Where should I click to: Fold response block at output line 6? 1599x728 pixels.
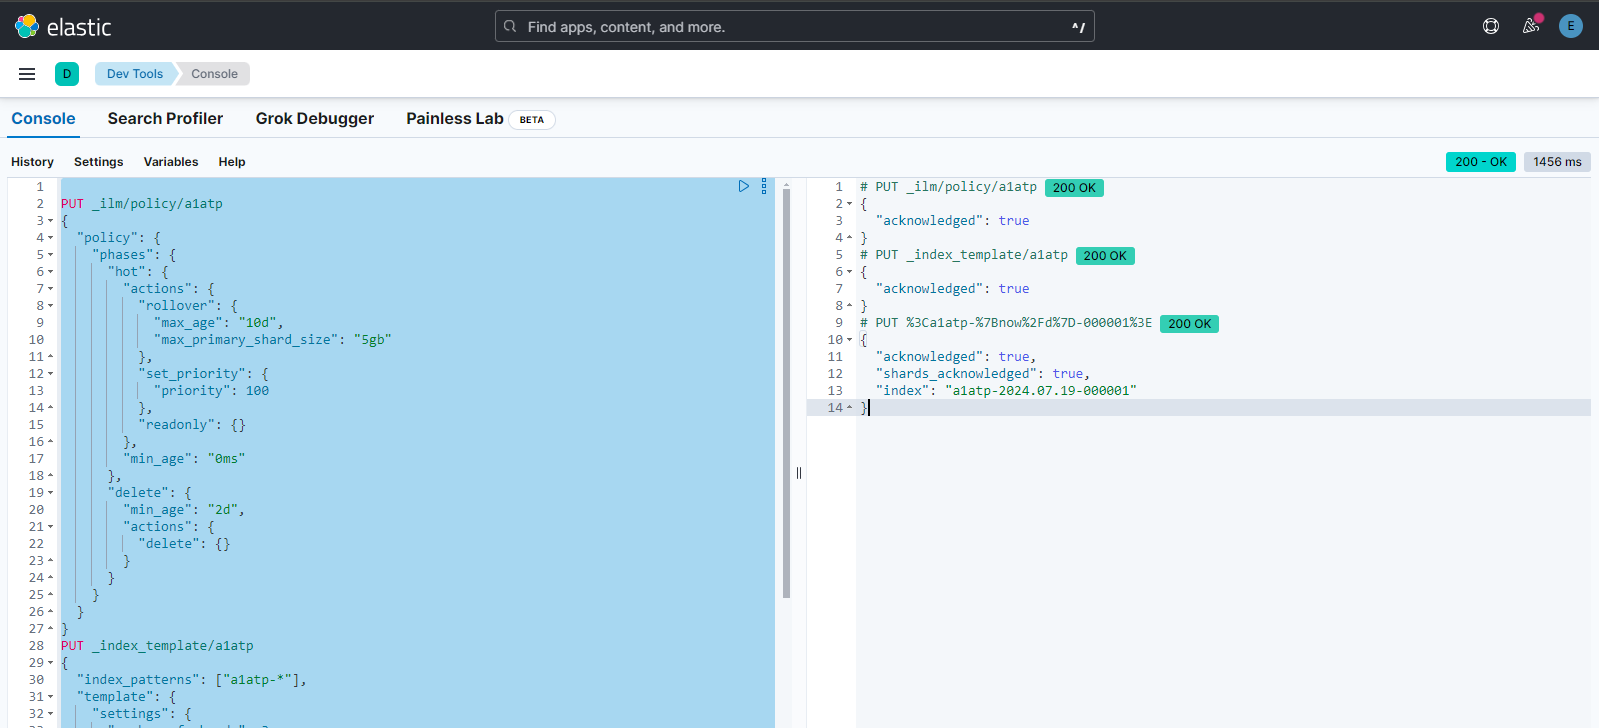(850, 272)
